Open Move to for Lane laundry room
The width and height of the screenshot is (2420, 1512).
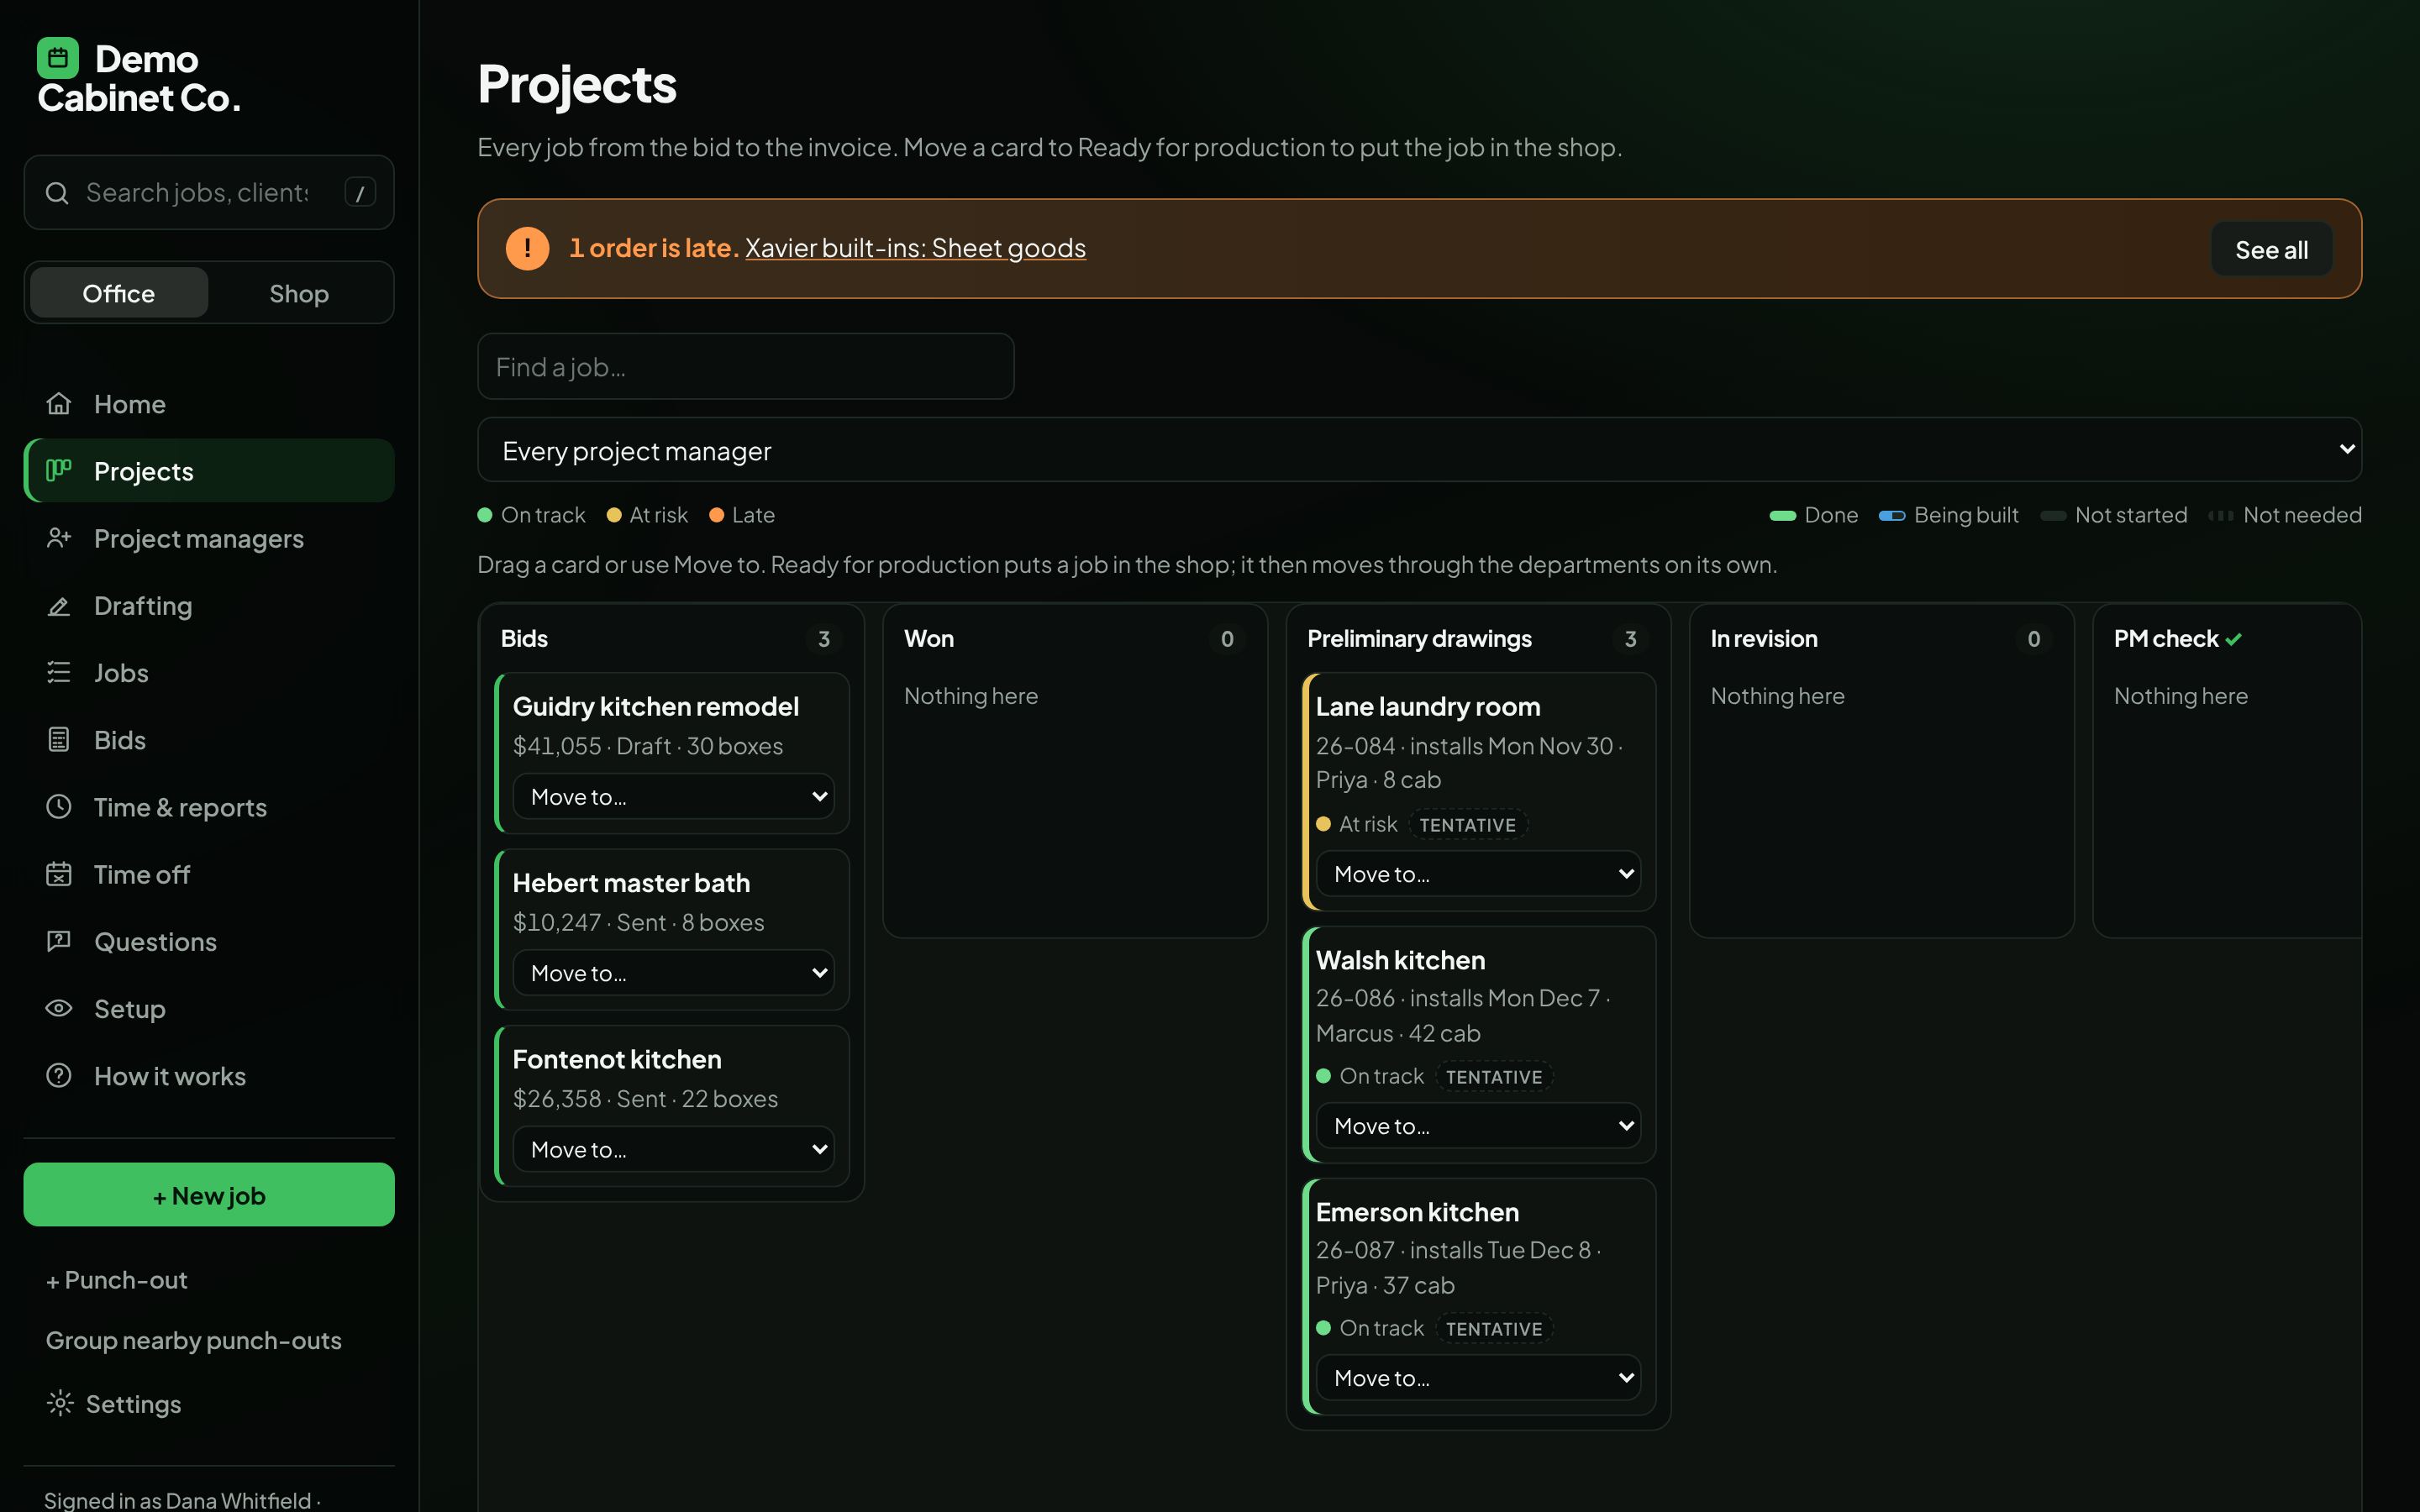point(1478,874)
